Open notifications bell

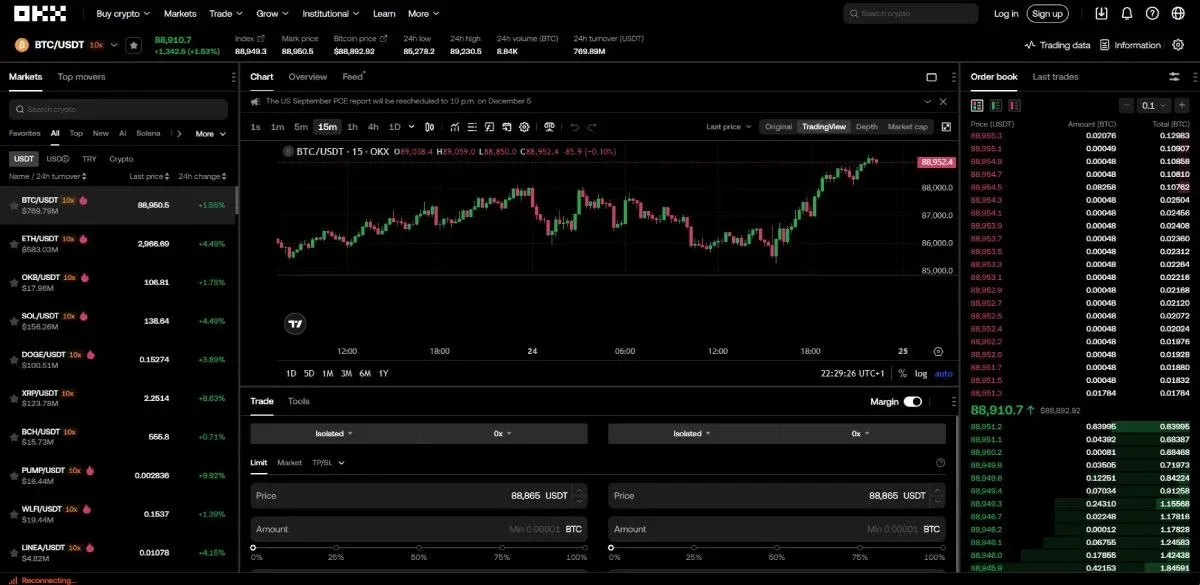[x=1127, y=14]
